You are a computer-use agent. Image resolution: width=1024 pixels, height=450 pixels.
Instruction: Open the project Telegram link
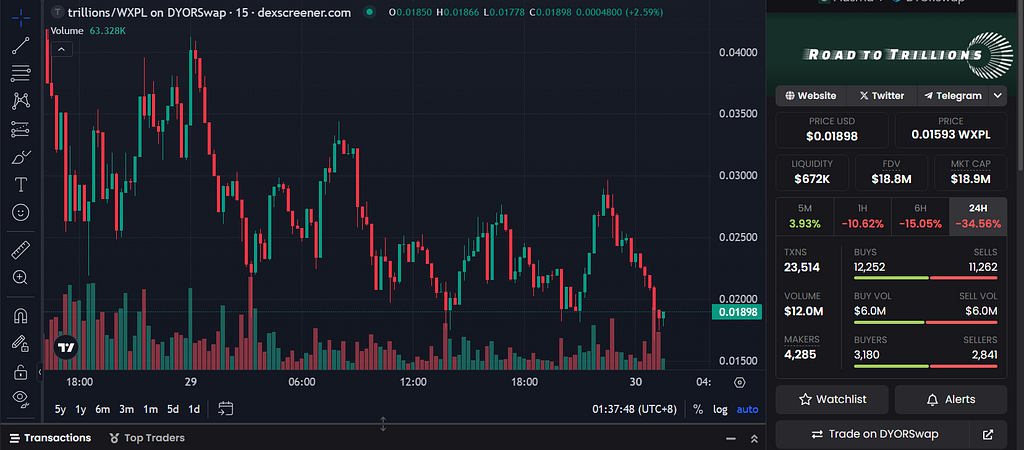pos(953,95)
